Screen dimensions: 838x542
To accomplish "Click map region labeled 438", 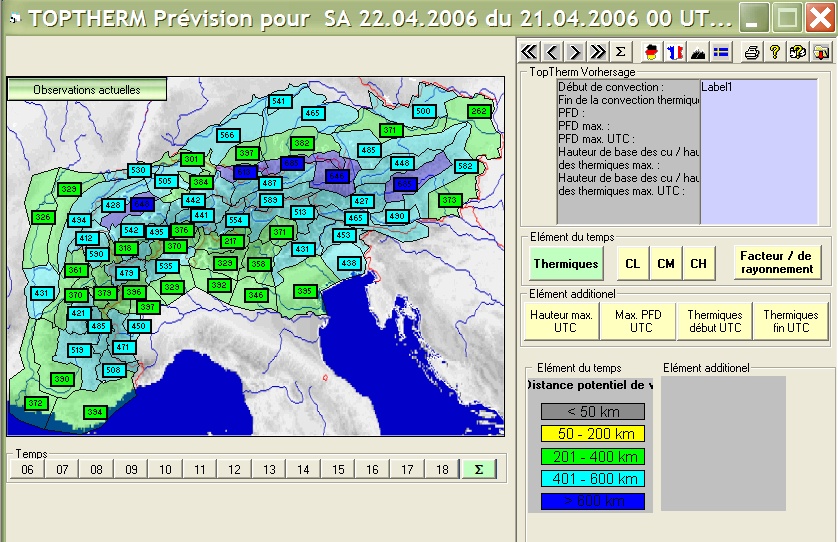I will pyautogui.click(x=350, y=263).
